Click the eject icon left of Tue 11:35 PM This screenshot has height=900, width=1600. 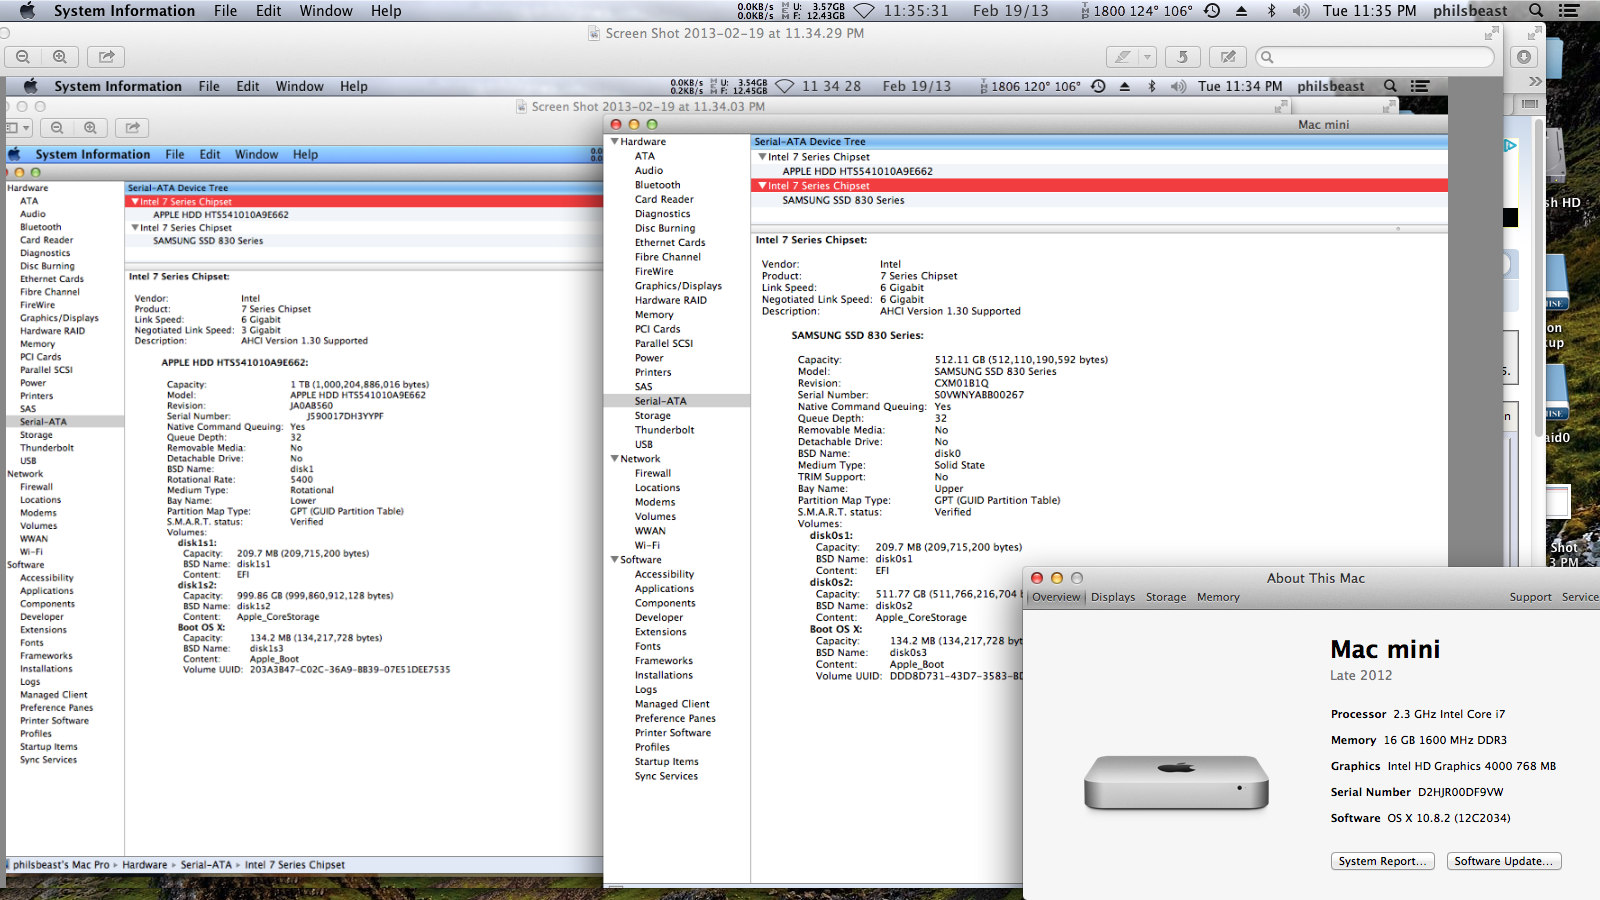pos(1242,11)
